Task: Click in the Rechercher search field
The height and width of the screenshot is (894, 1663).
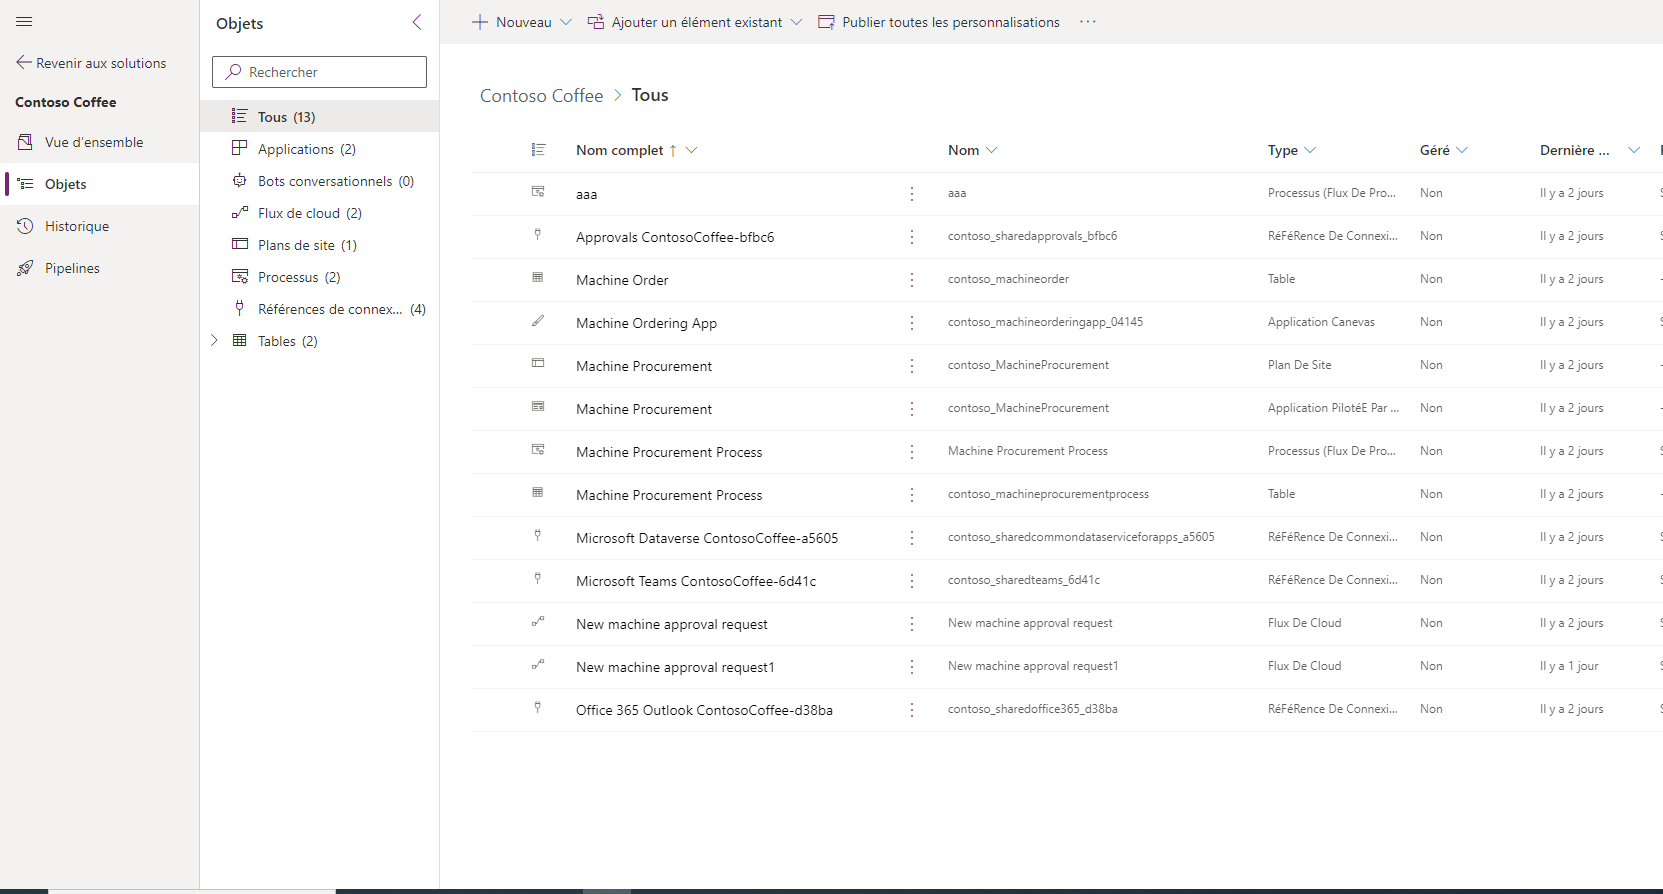Action: click(320, 72)
